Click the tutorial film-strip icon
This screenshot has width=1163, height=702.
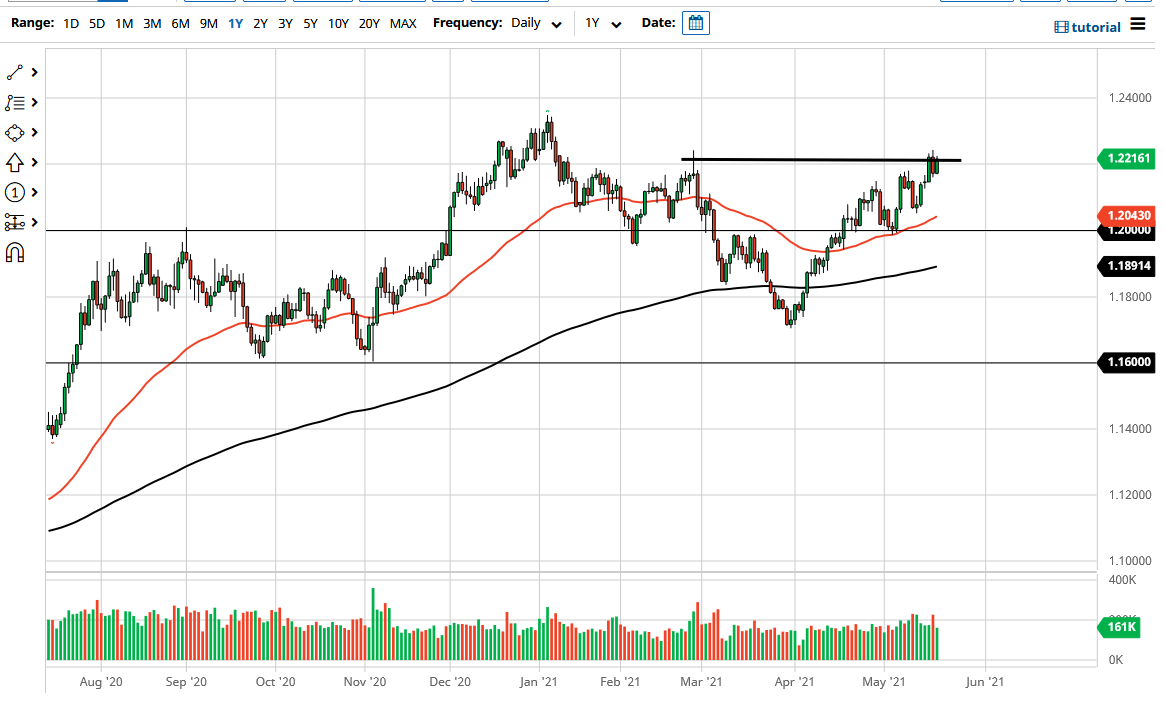1062,26
